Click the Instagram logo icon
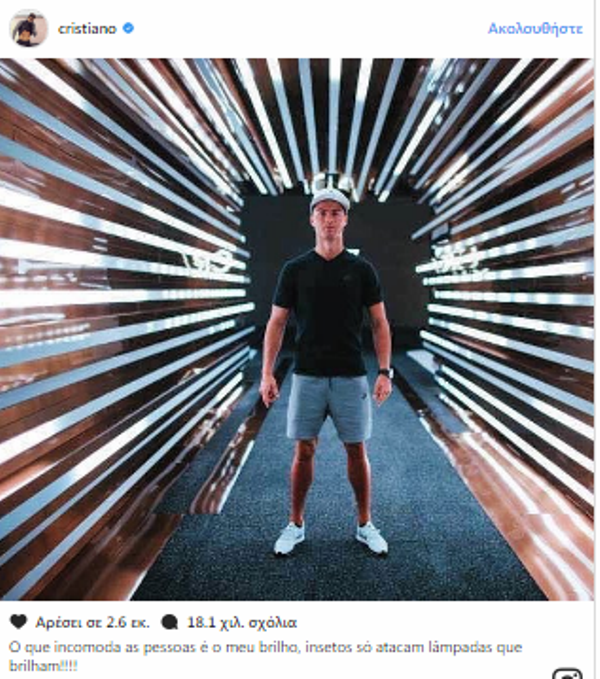Screen dimensions: 600x679 point(568,675)
